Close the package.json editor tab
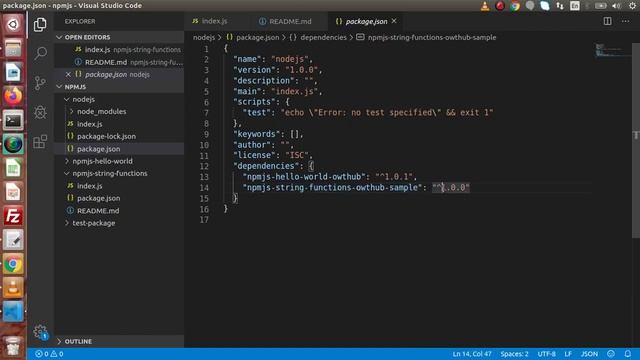Screen dimensions: 640x360 [x=394, y=21]
